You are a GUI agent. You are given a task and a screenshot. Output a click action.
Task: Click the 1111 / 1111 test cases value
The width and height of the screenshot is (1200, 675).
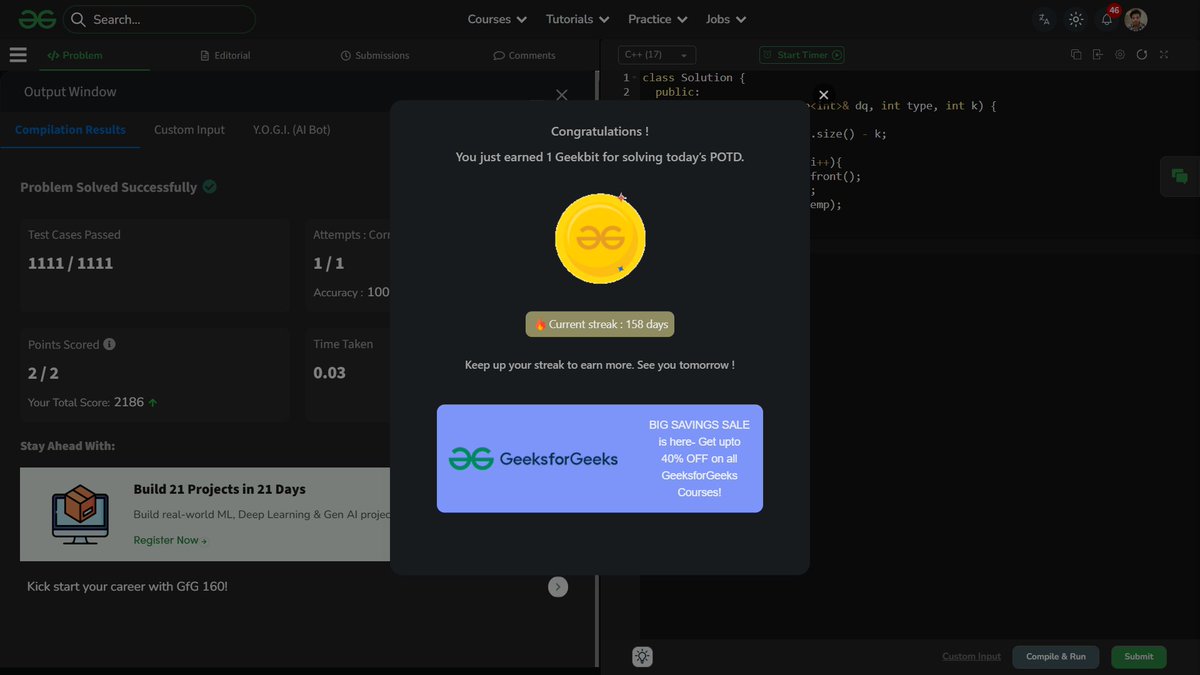[x=70, y=263]
